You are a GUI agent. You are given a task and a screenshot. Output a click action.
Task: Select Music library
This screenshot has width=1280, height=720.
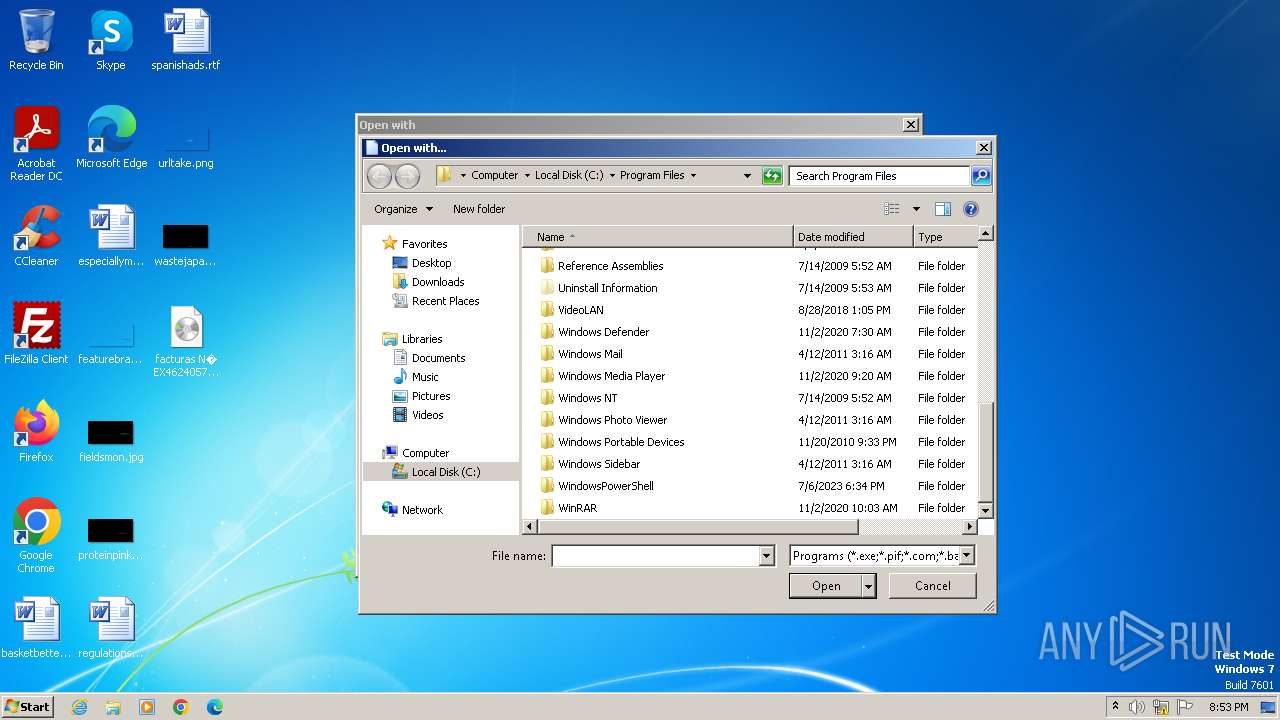pos(425,377)
